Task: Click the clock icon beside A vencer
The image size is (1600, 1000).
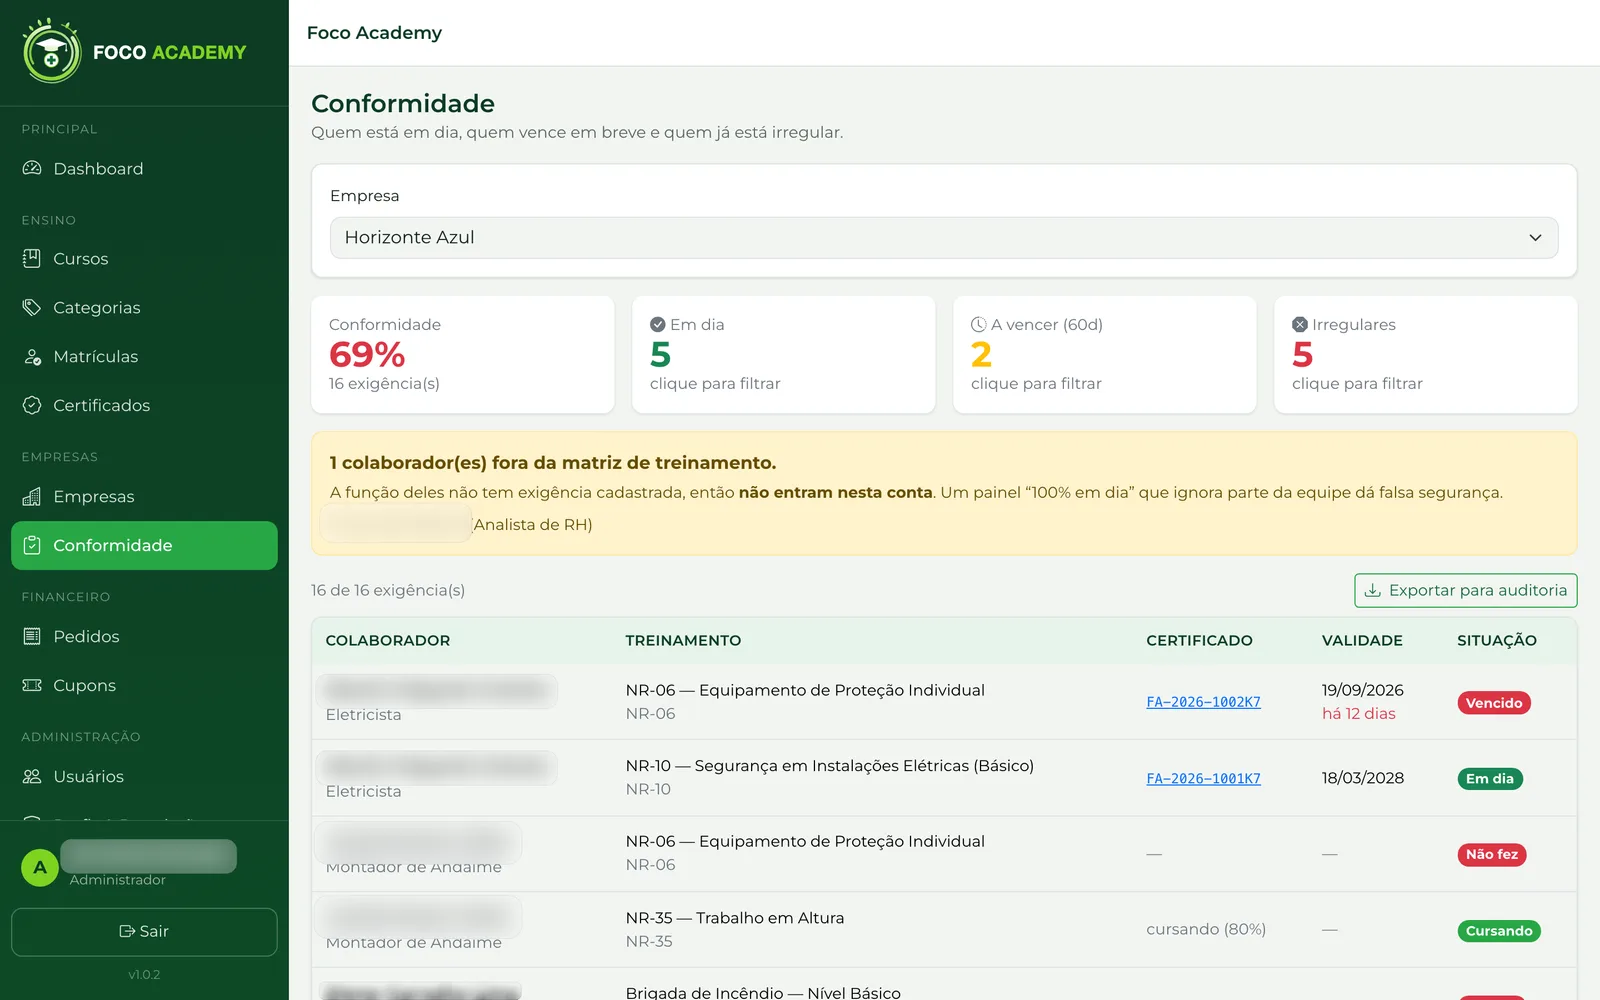Action: (x=978, y=324)
